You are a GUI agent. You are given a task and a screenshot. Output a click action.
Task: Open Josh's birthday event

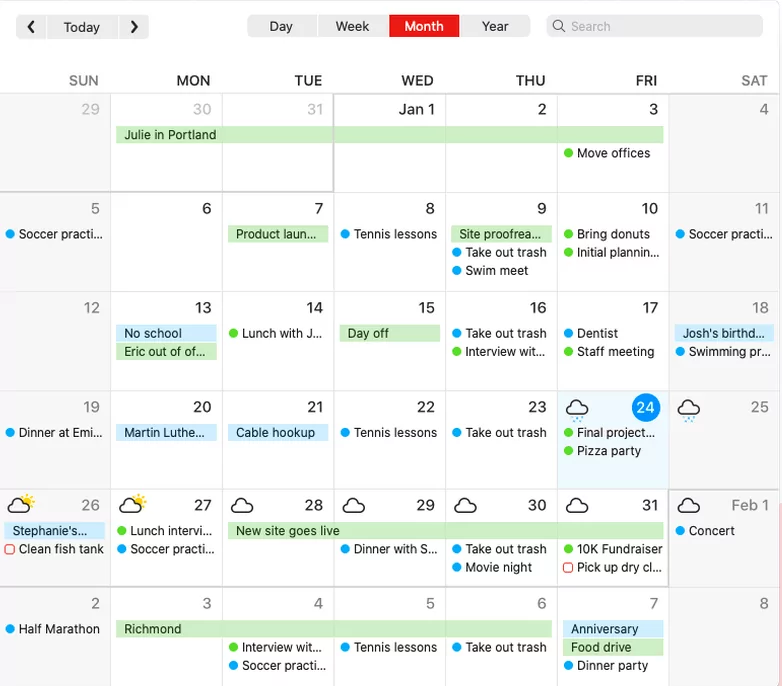(x=724, y=333)
